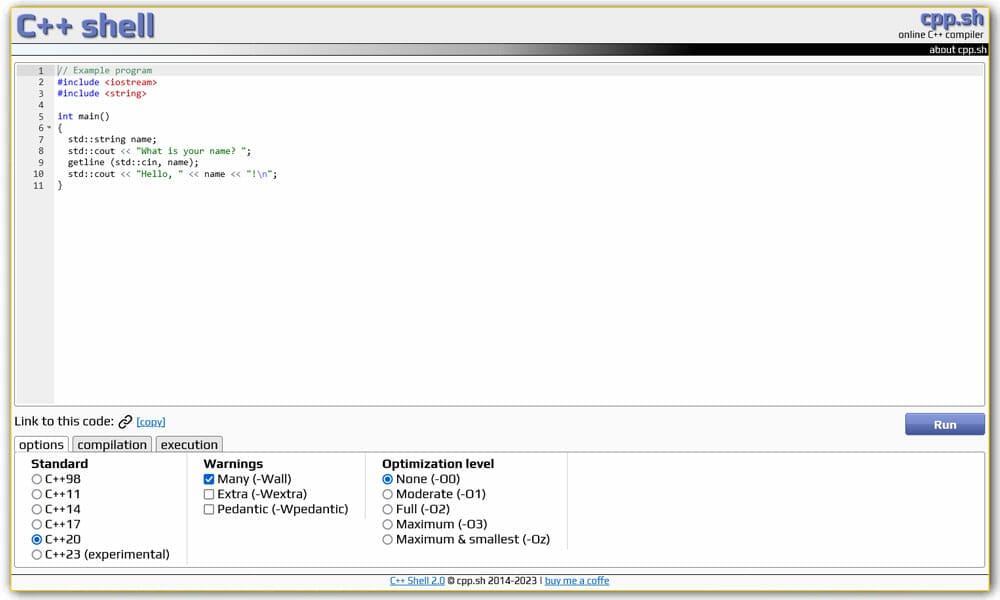This screenshot has width=1000, height=600.
Task: Click inside the code editor area
Action: pos(400,250)
